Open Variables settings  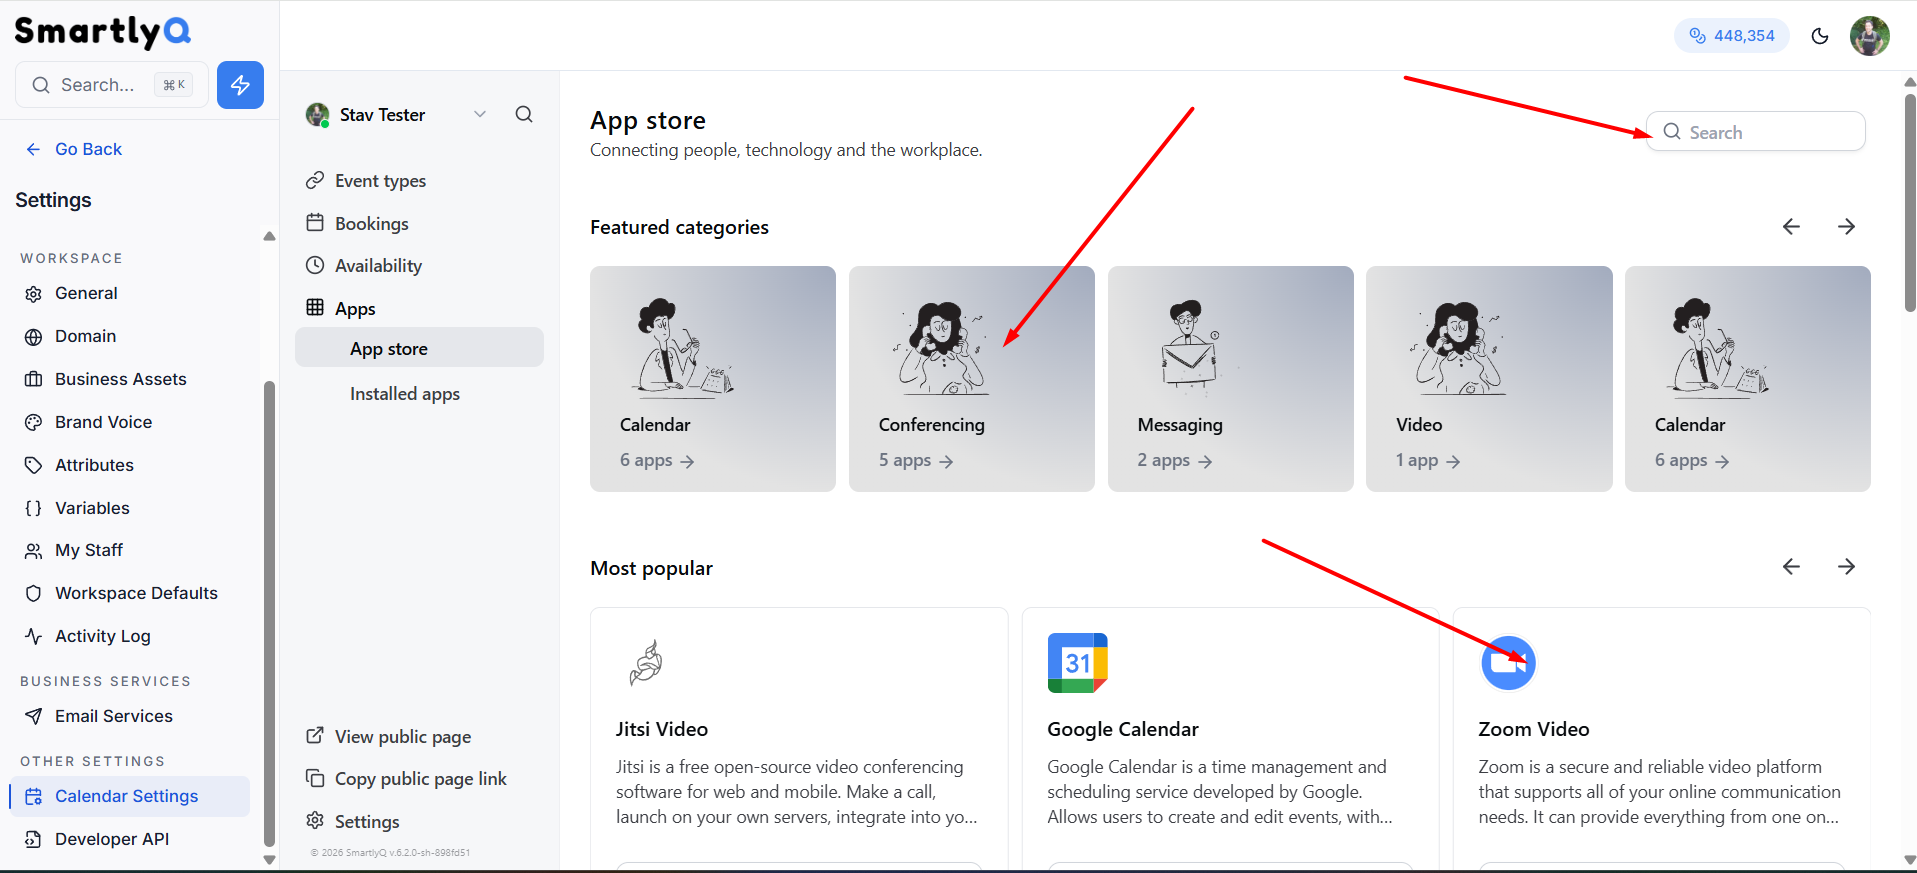[92, 508]
